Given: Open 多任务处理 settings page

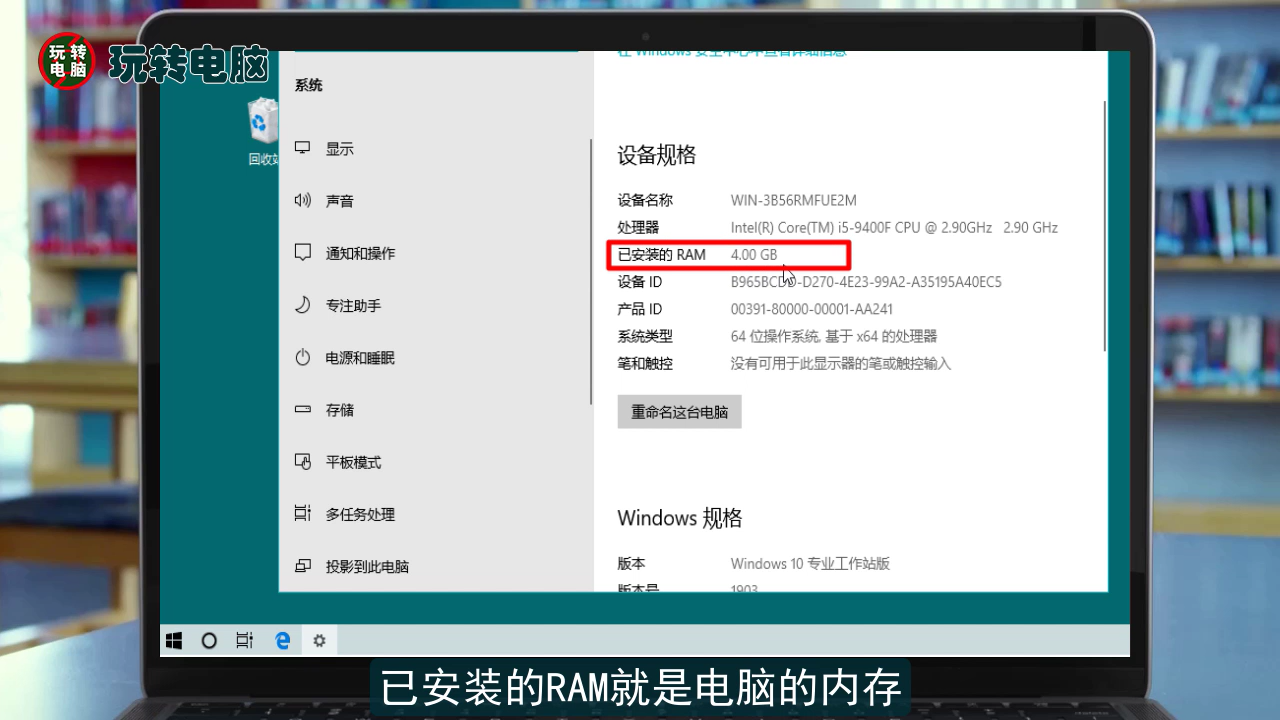Looking at the screenshot, I should pyautogui.click(x=360, y=514).
